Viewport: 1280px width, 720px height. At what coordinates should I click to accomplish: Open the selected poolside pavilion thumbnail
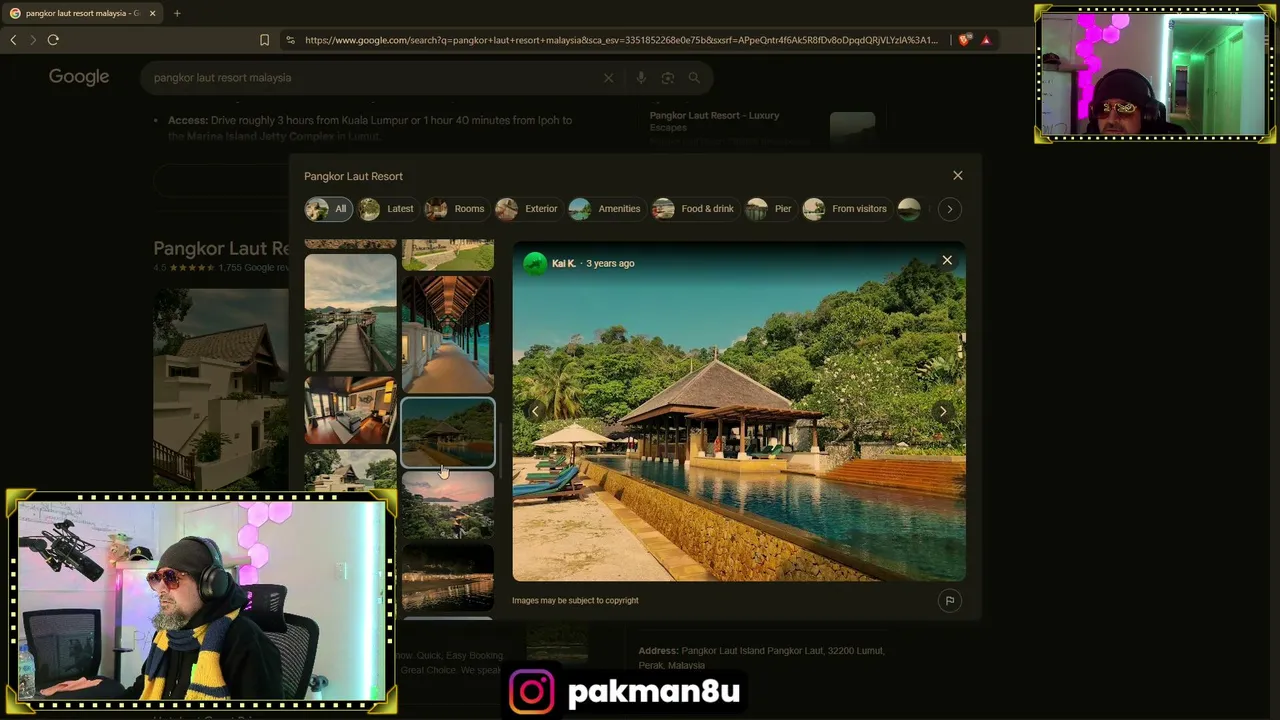click(447, 432)
